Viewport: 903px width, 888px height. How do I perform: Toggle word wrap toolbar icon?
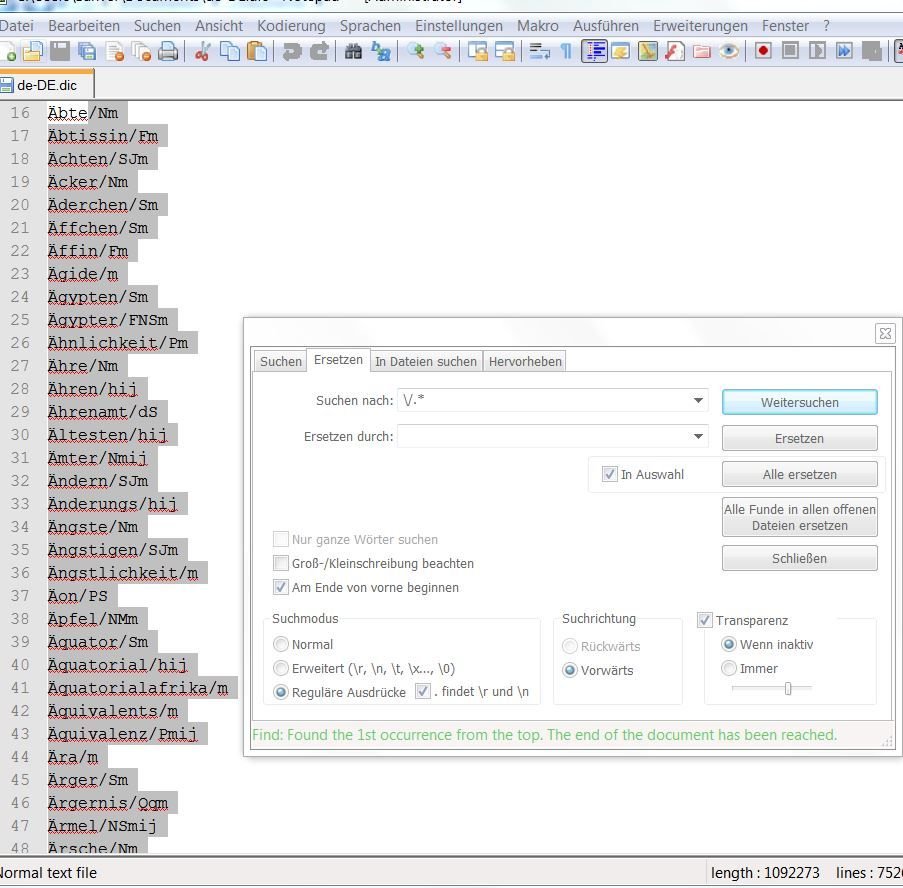click(x=540, y=52)
